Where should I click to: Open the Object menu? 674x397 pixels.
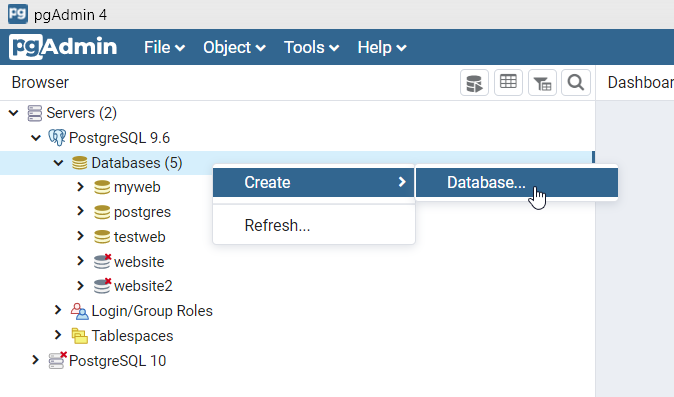[x=234, y=47]
